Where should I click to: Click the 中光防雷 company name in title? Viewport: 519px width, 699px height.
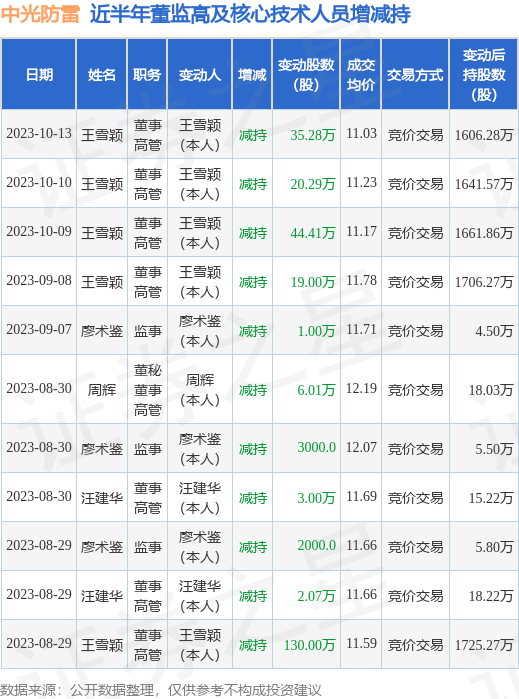tap(40, 14)
